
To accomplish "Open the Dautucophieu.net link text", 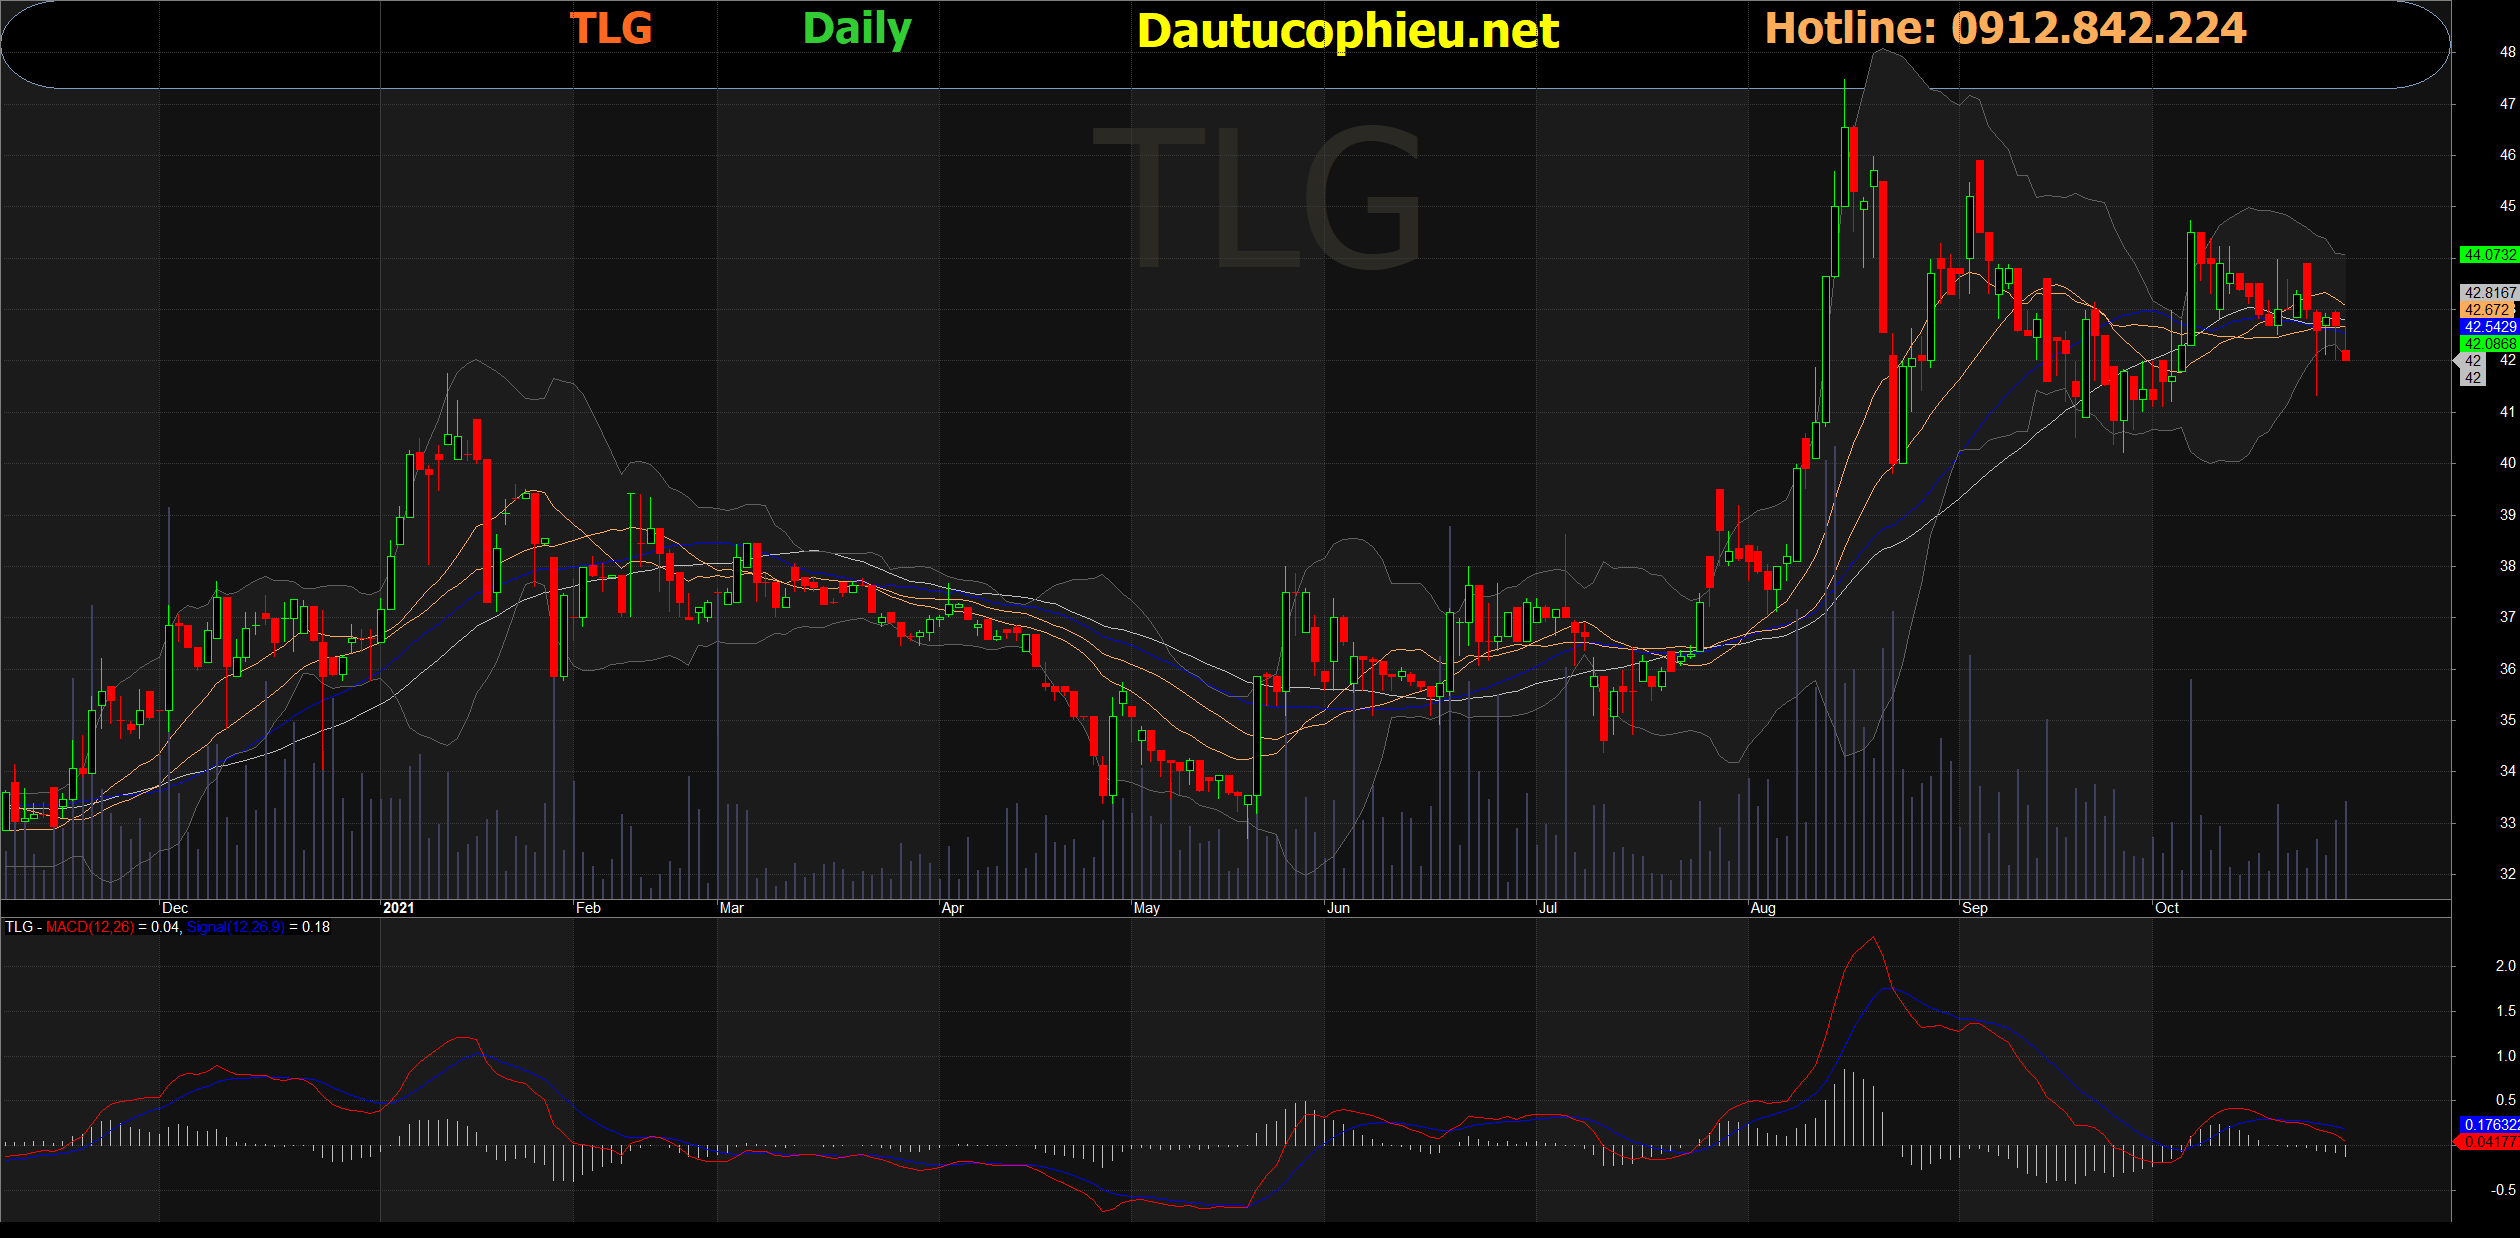I will click(1347, 31).
